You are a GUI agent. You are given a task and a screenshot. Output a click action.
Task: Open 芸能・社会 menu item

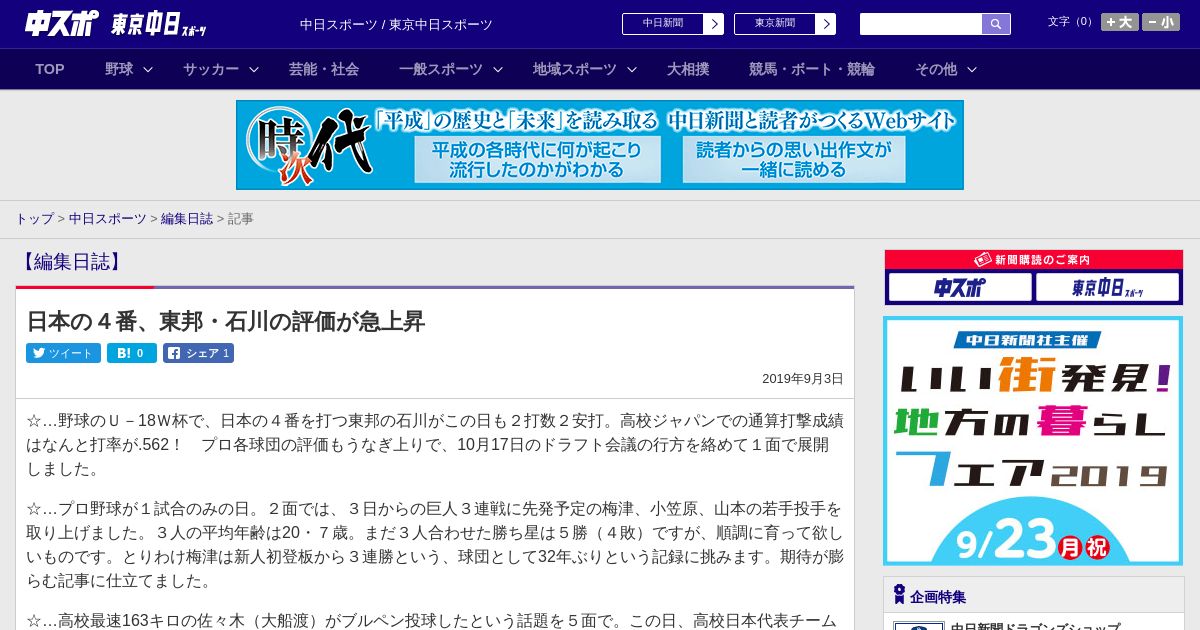point(324,69)
